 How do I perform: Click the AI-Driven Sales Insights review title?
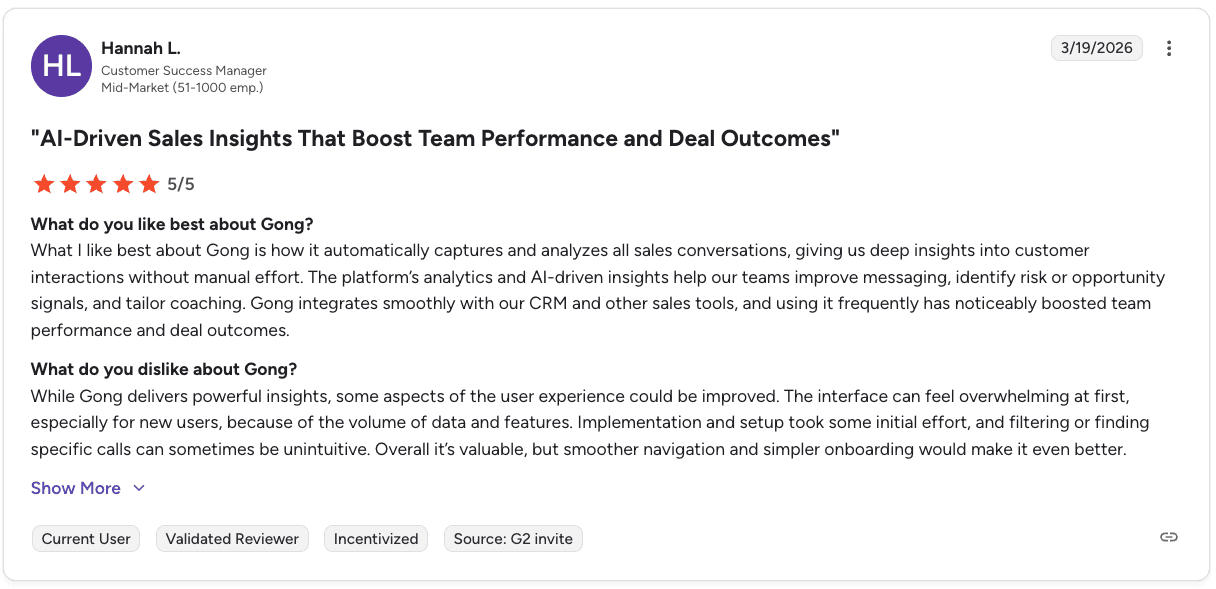point(435,138)
